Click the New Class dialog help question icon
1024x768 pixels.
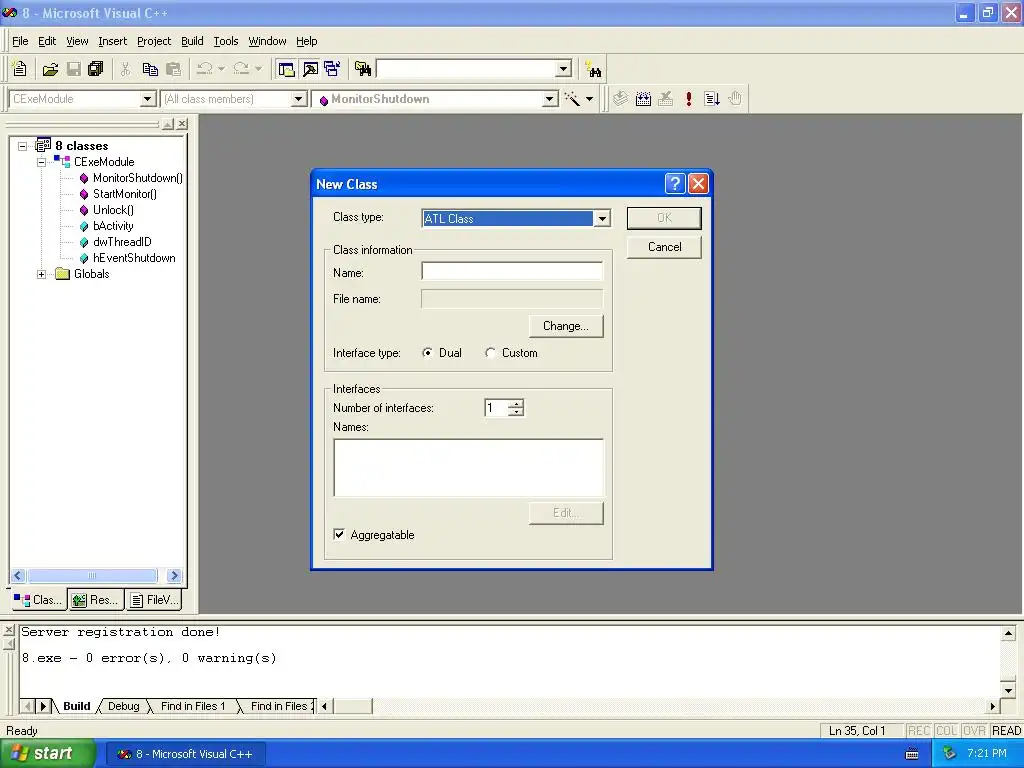[675, 184]
